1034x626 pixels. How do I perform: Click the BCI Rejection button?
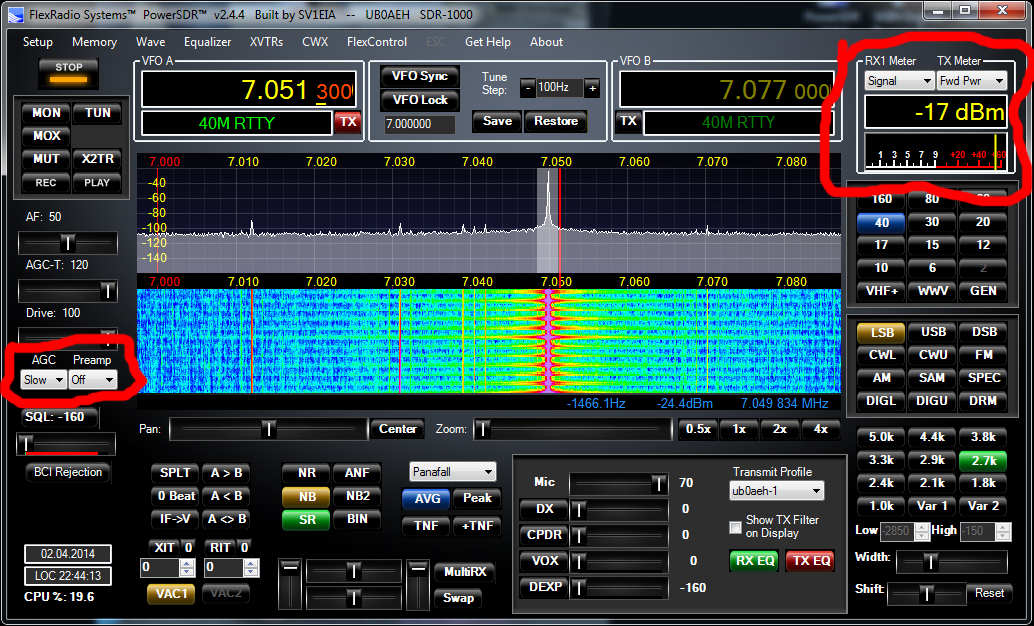tap(68, 472)
